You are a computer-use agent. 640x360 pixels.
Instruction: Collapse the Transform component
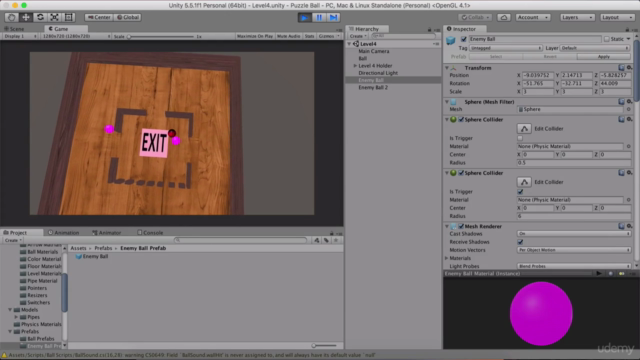447,68
